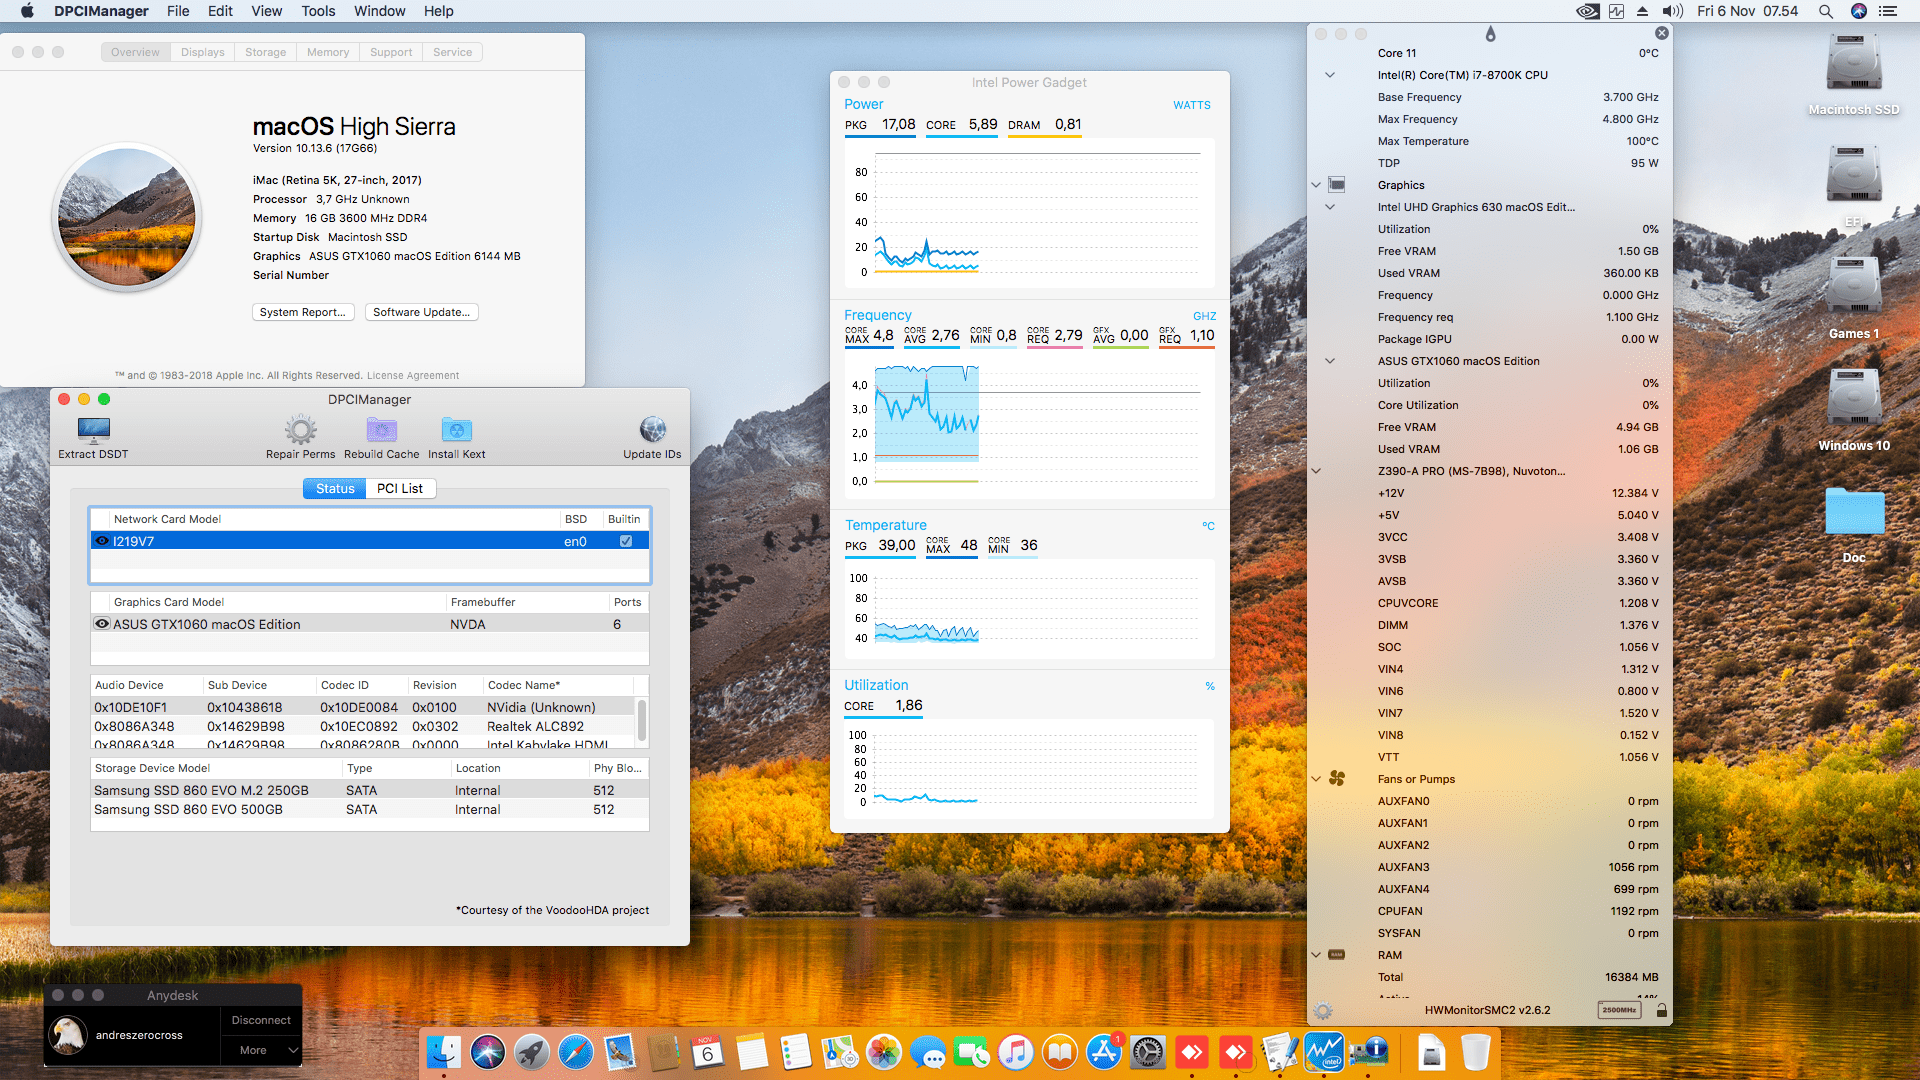The width and height of the screenshot is (1920, 1080).
Task: Click the Rebuild Cache icon
Action: pos(381,430)
